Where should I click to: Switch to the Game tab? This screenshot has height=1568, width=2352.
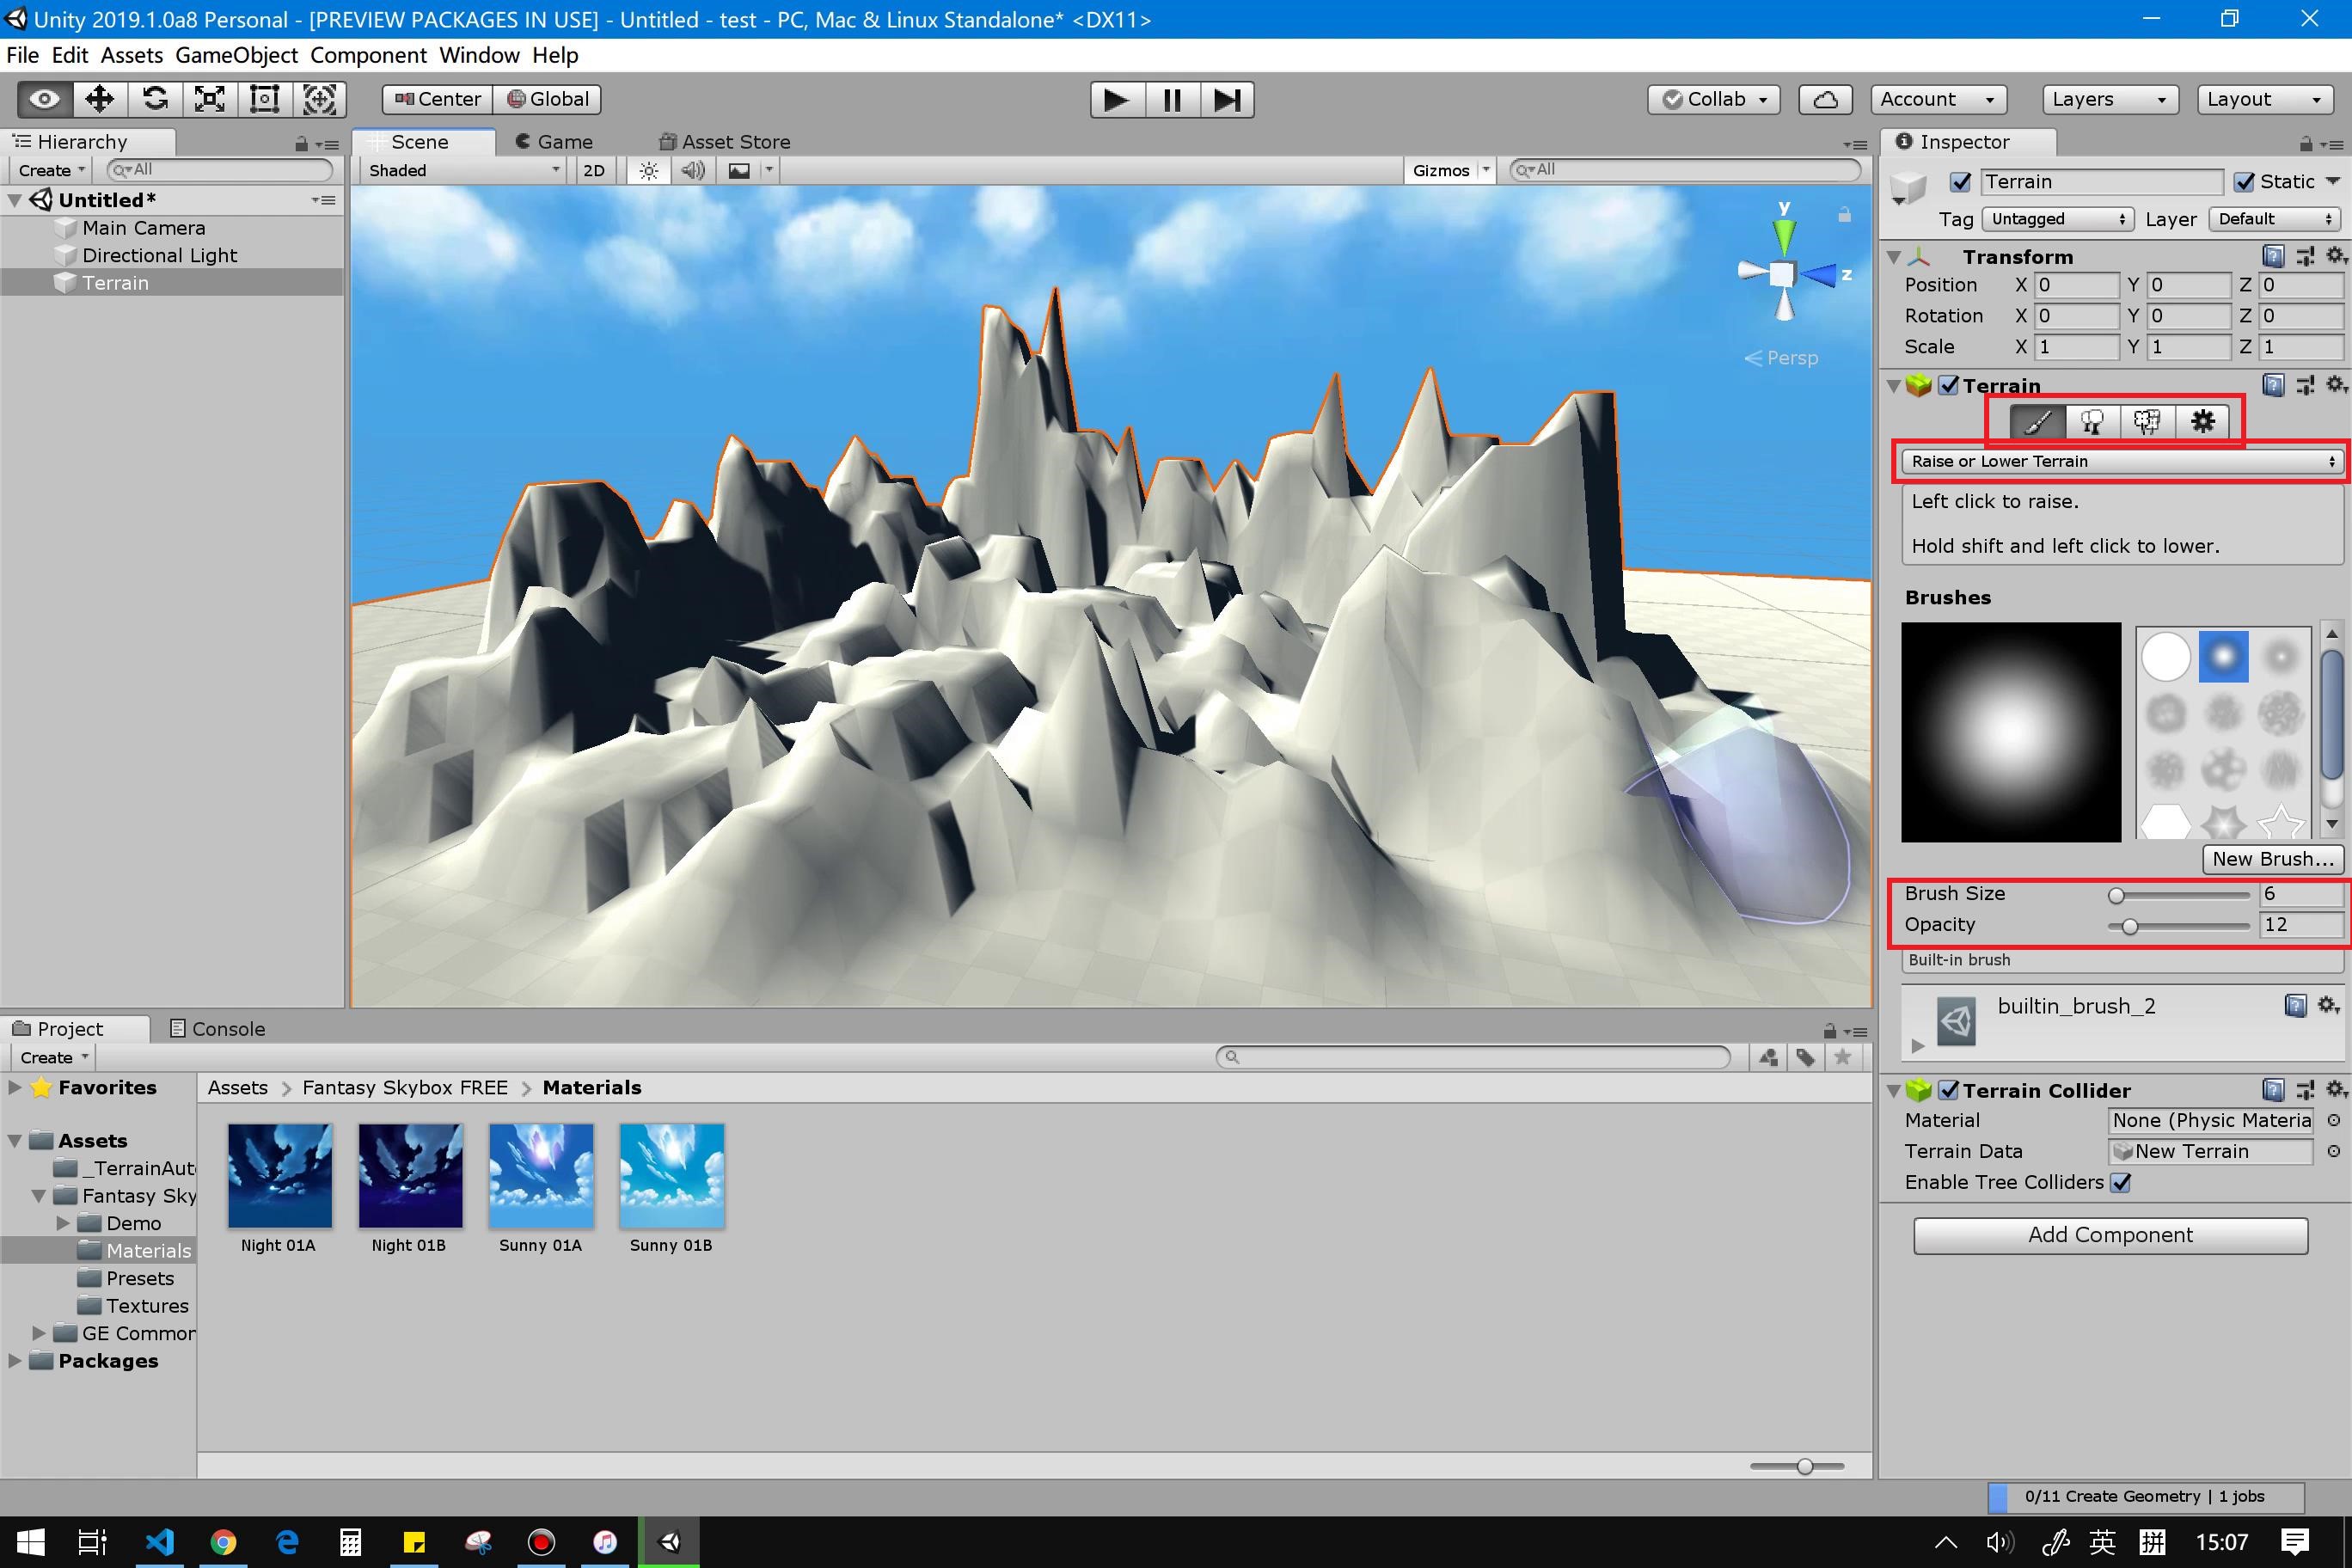(x=554, y=142)
